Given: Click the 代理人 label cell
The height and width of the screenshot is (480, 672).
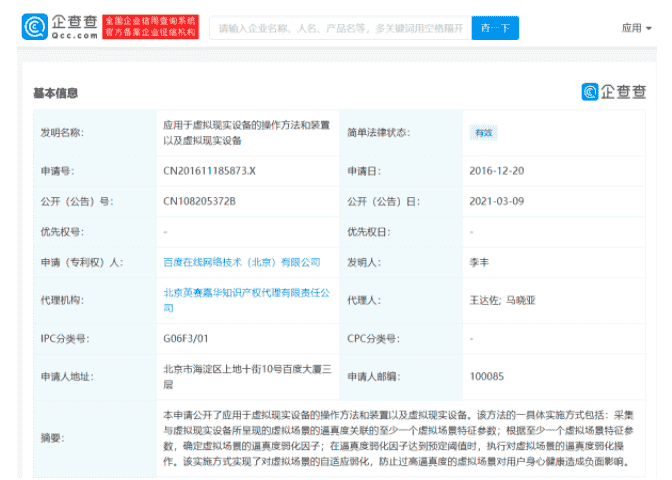Looking at the screenshot, I should click(x=401, y=300).
